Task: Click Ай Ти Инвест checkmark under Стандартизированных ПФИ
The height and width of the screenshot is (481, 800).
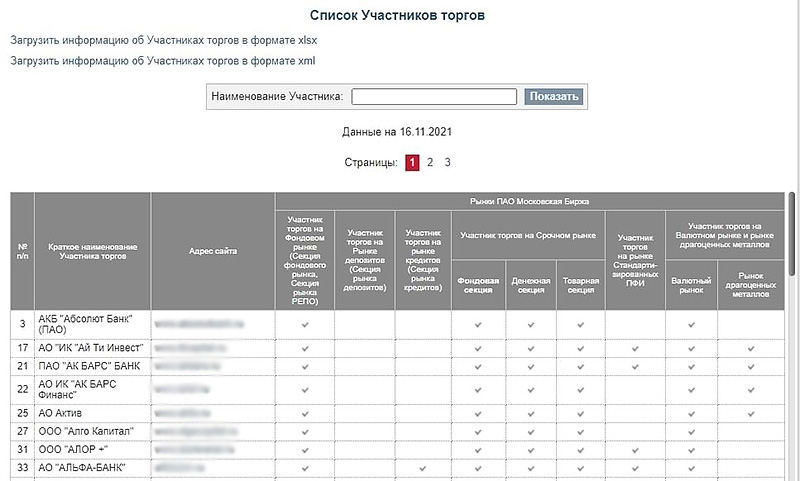Action: click(x=635, y=349)
